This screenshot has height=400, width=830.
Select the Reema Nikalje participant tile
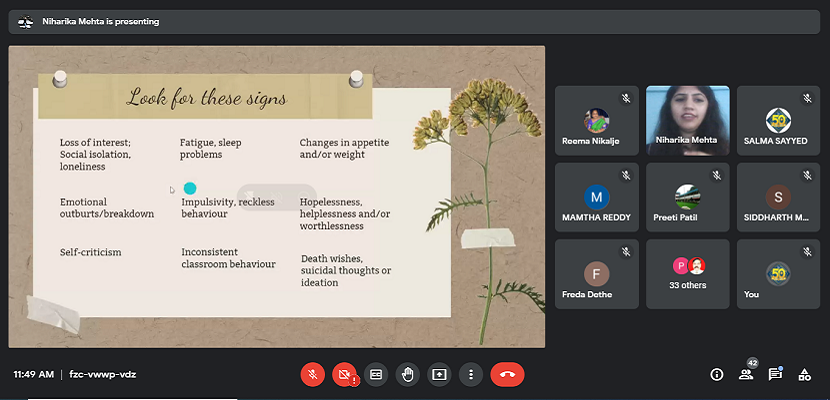point(597,119)
